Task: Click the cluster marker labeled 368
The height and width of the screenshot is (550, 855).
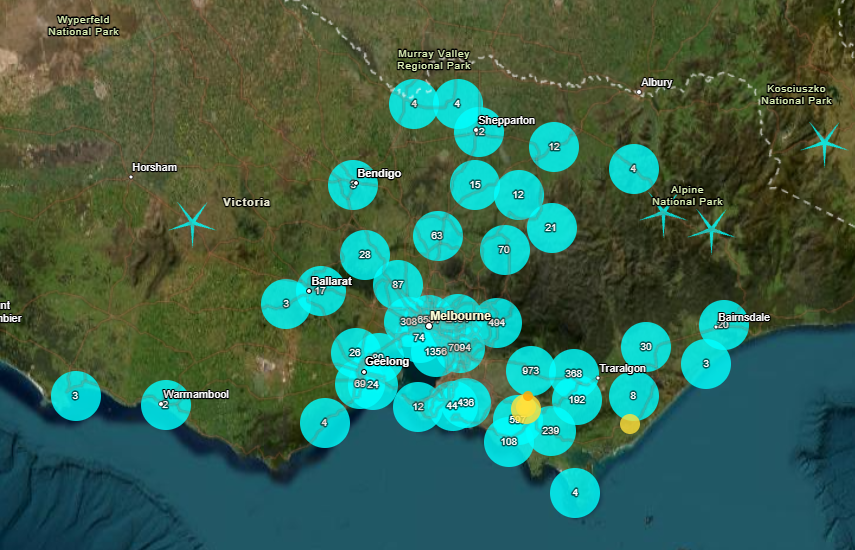Action: pos(574,373)
